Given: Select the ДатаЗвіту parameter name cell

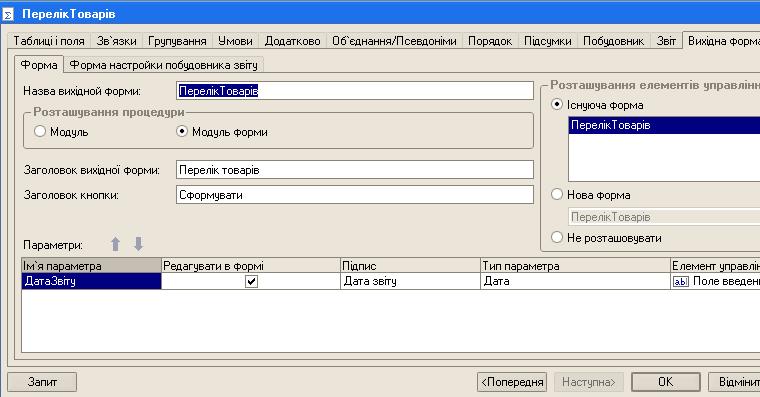Looking at the screenshot, I should (92, 281).
